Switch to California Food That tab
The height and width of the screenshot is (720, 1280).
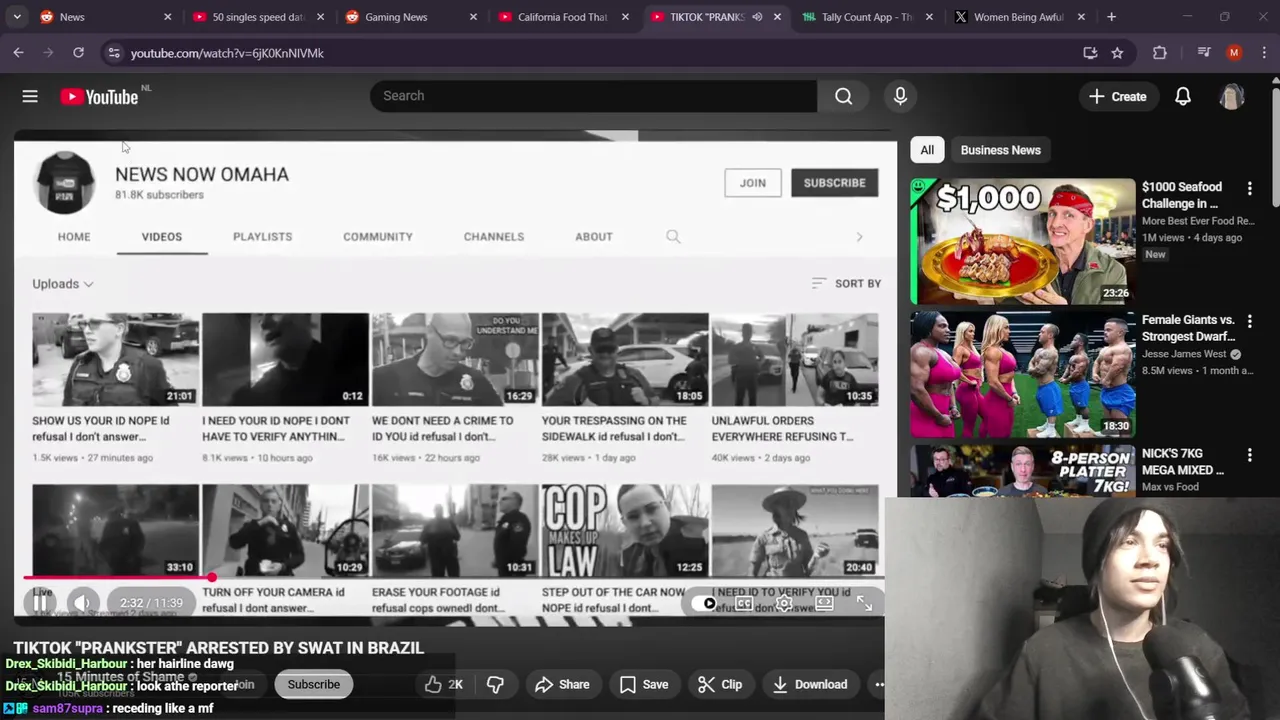coord(563,17)
